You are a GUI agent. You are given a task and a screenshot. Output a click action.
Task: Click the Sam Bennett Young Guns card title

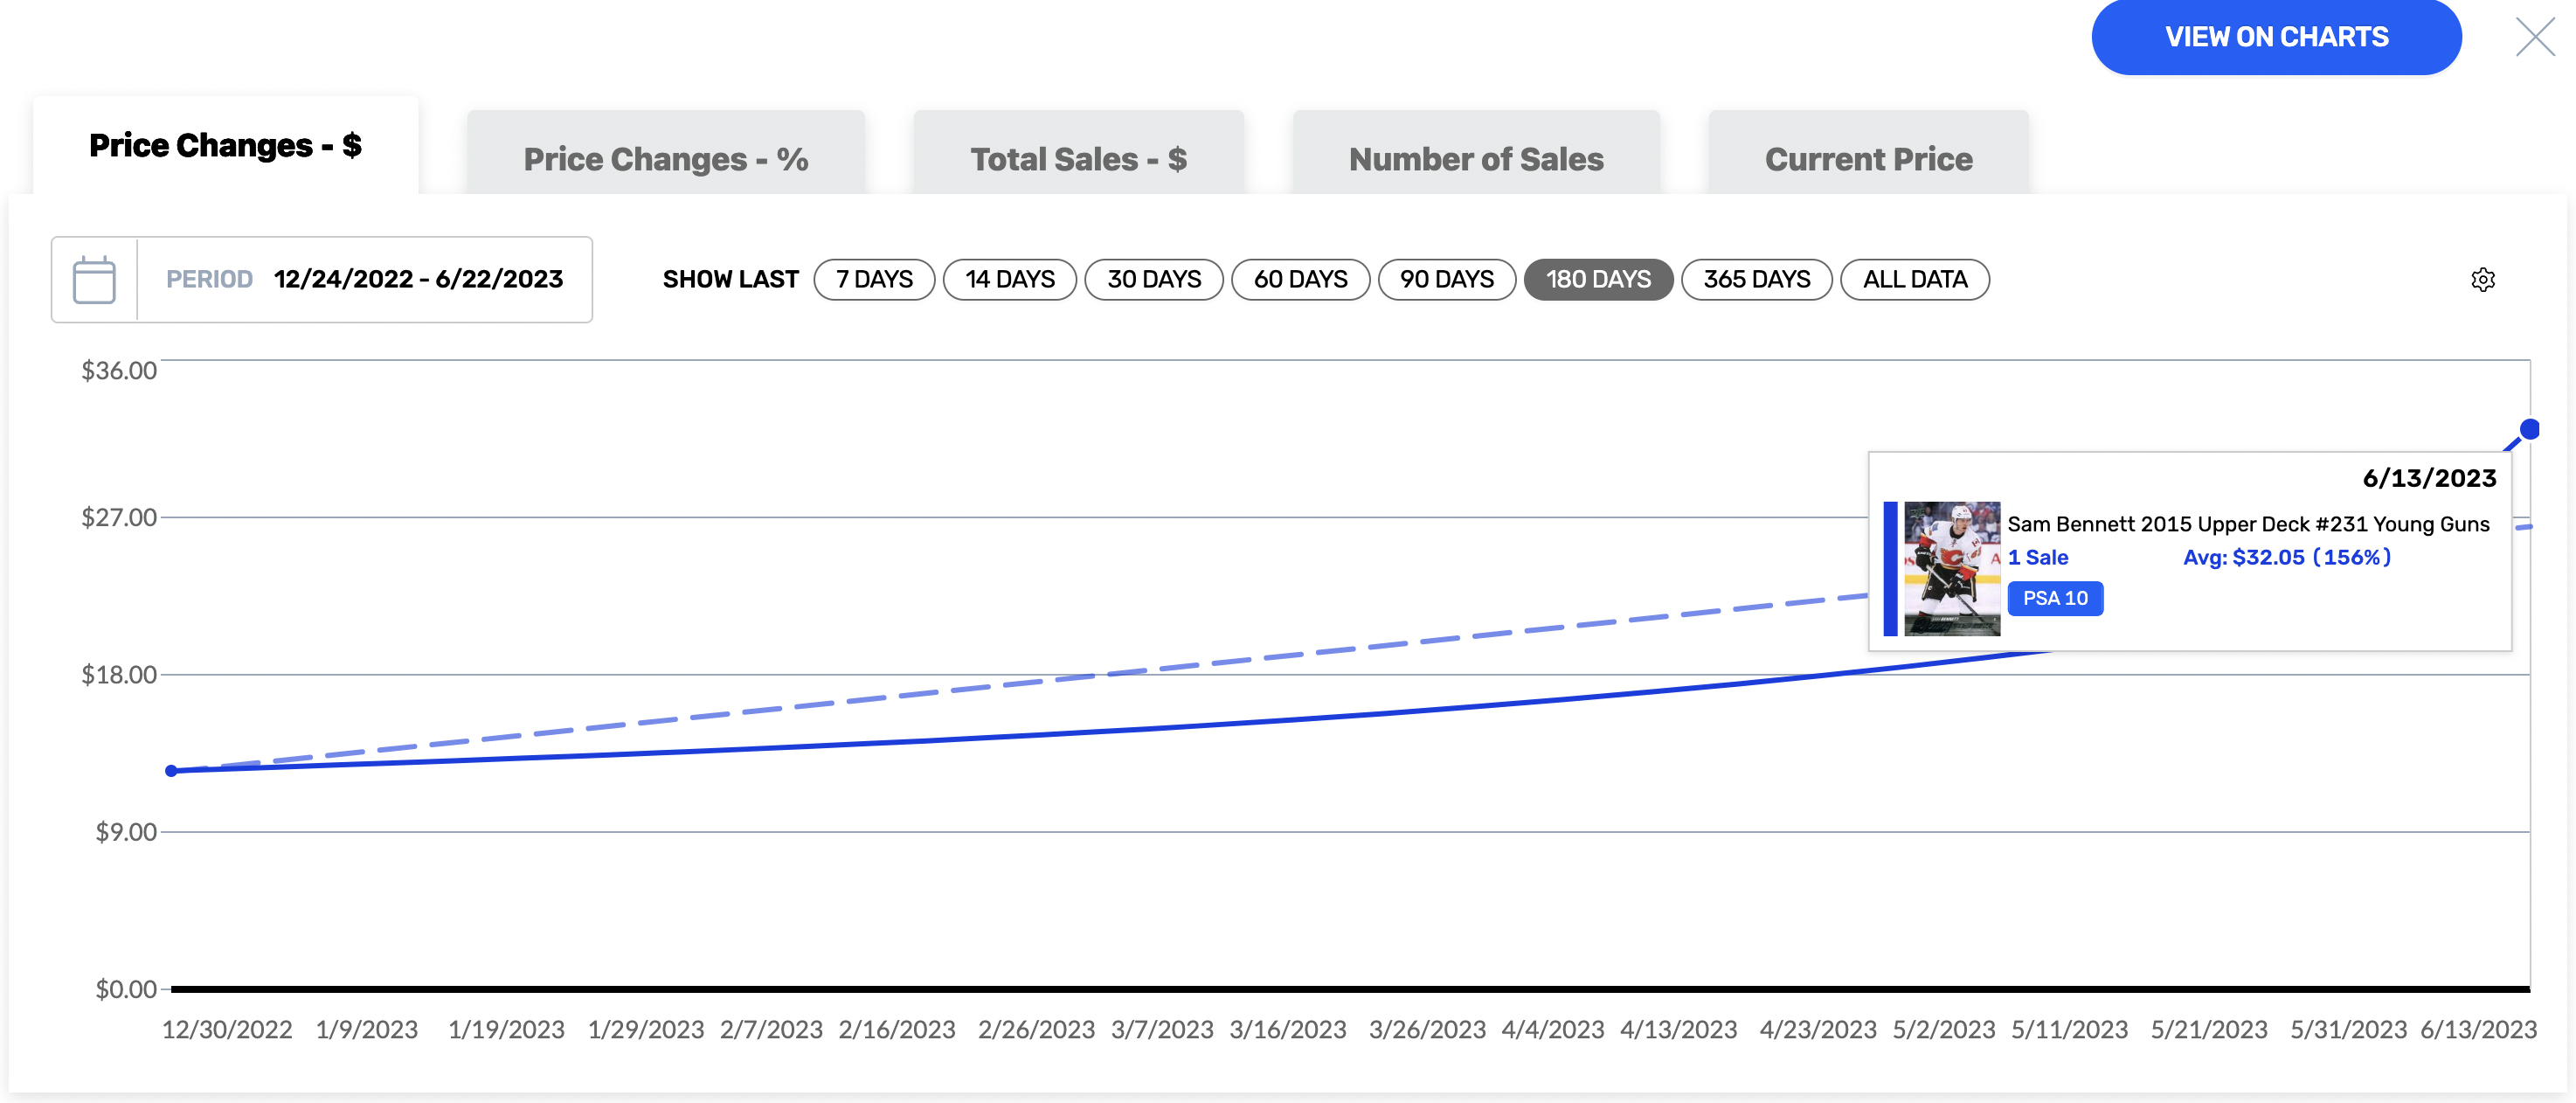(x=2248, y=524)
